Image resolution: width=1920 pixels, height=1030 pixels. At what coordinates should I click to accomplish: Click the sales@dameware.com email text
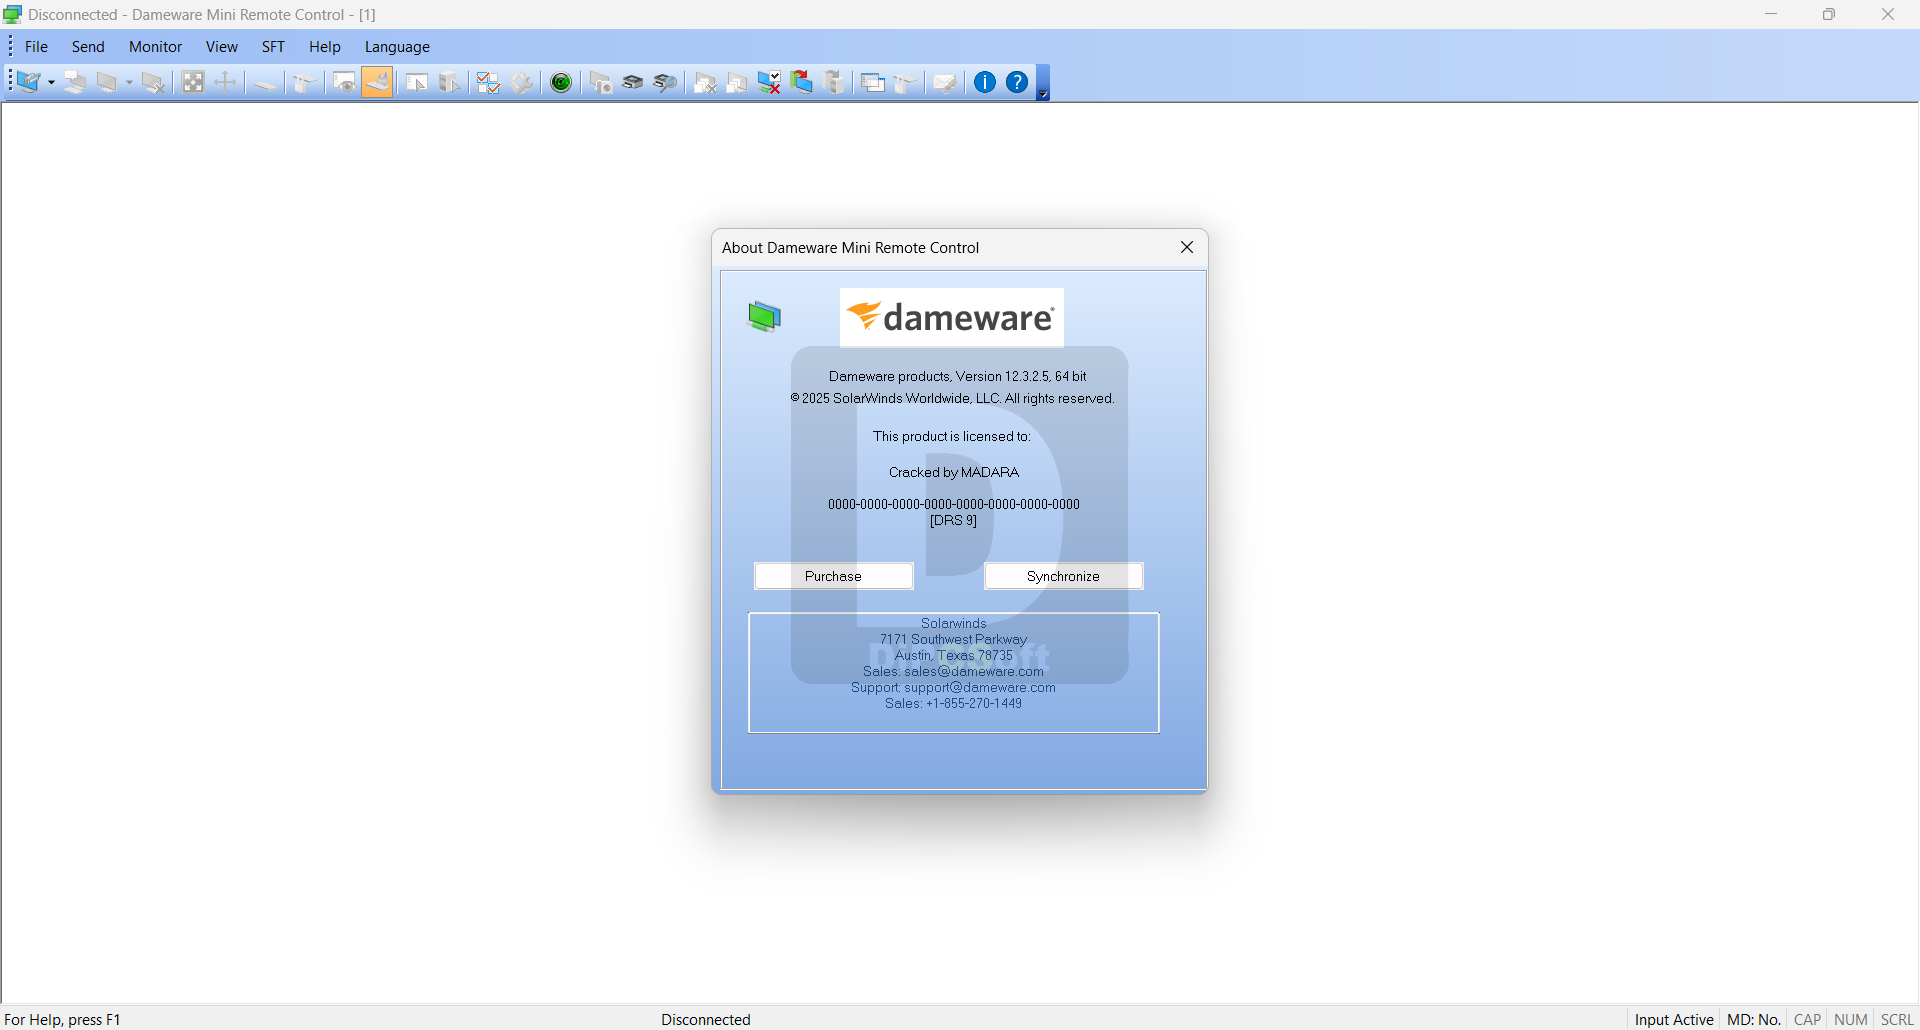click(x=974, y=672)
